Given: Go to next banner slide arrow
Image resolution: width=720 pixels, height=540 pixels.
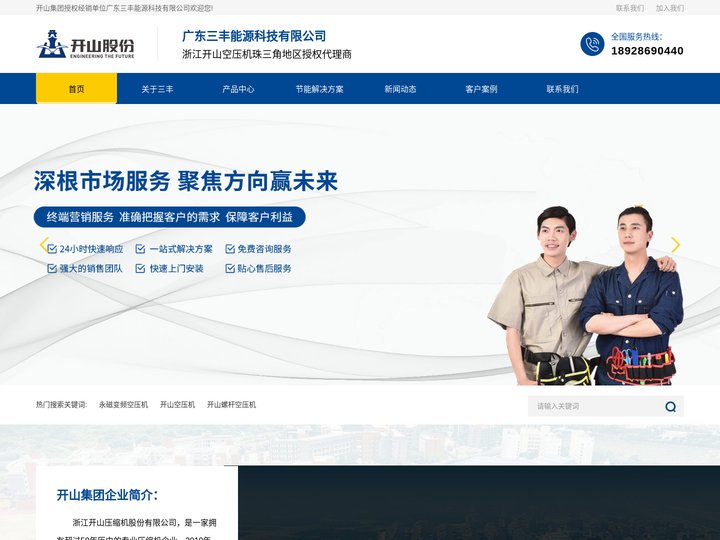Looking at the screenshot, I should pyautogui.click(x=675, y=245).
